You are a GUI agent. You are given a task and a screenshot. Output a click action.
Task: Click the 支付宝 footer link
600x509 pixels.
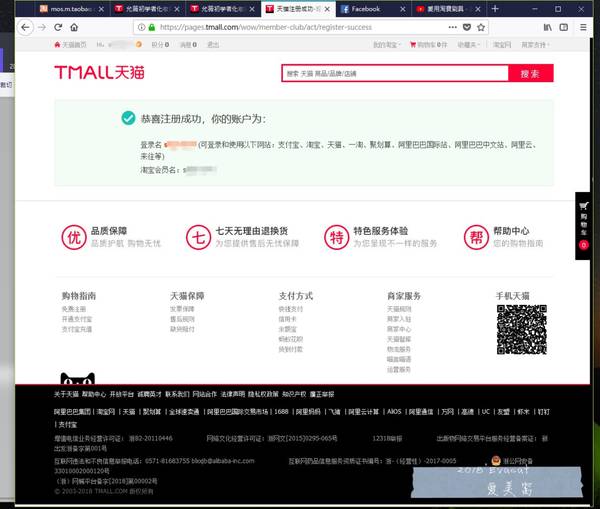pos(68,424)
